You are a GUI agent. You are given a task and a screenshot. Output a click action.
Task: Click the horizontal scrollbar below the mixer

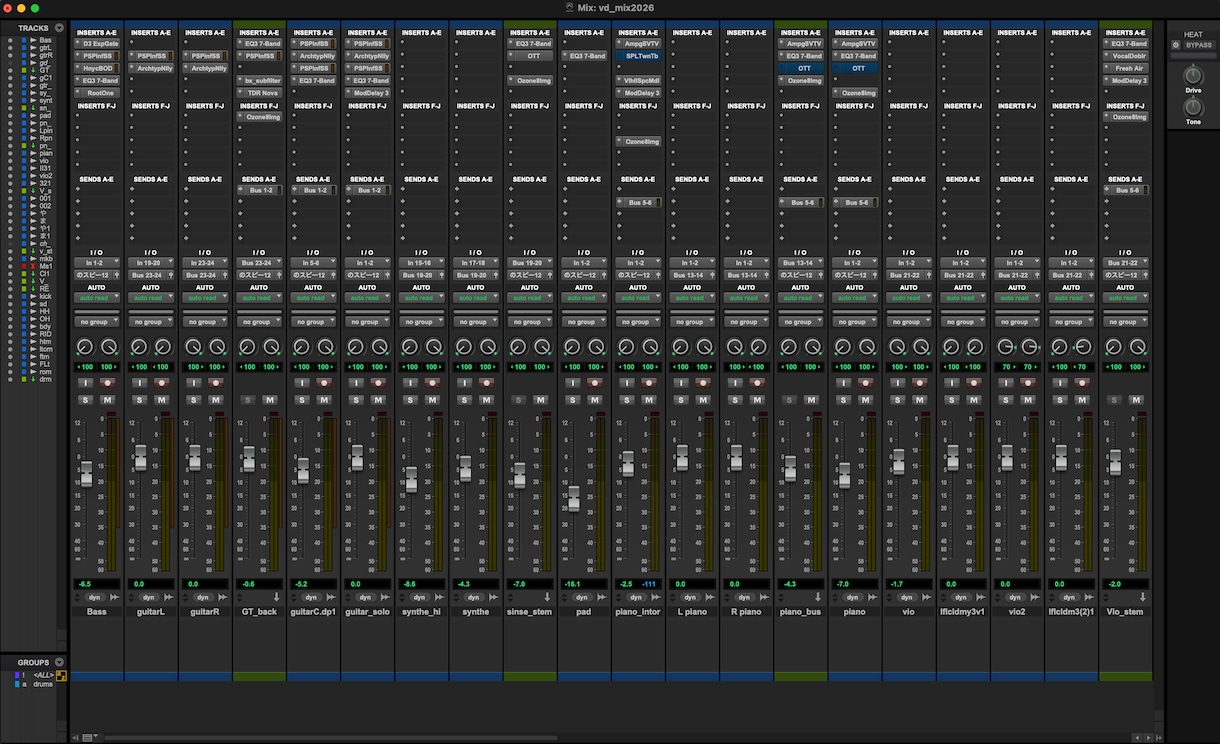[330, 738]
